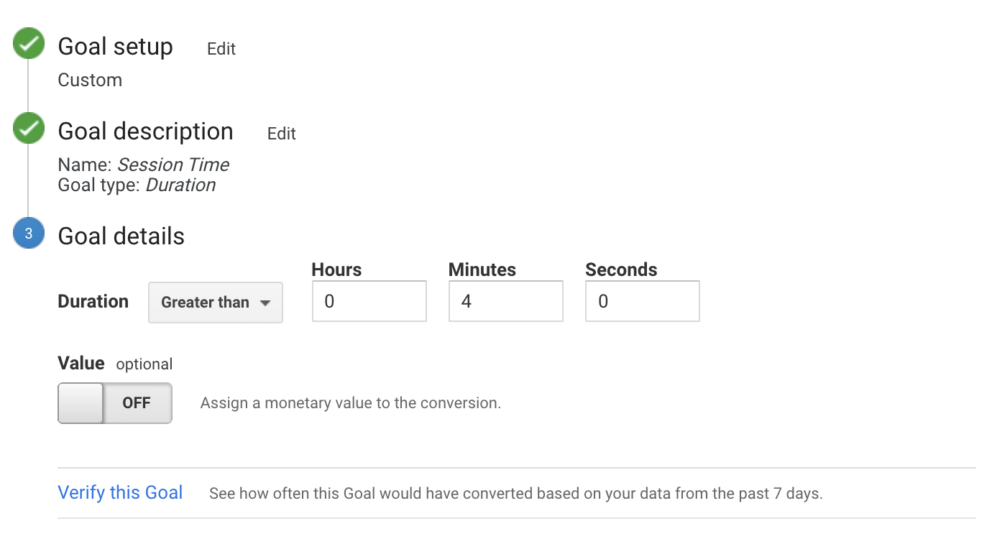Click Edit next to Goal setup
992x539 pixels.
(221, 49)
